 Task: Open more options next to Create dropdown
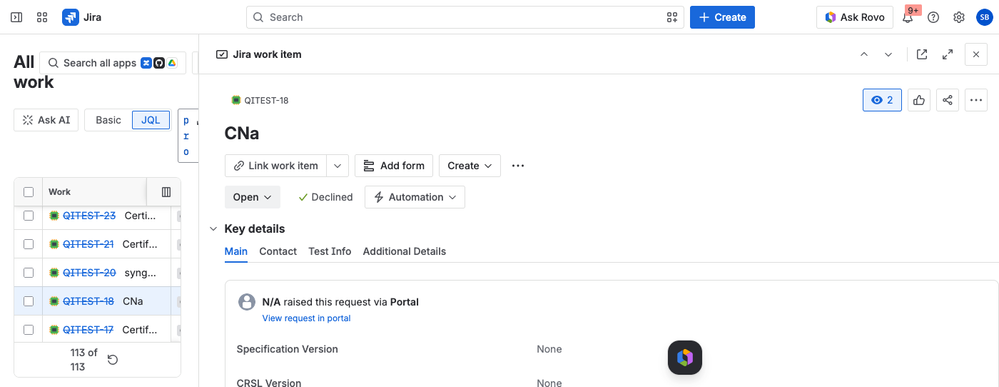[x=518, y=166]
